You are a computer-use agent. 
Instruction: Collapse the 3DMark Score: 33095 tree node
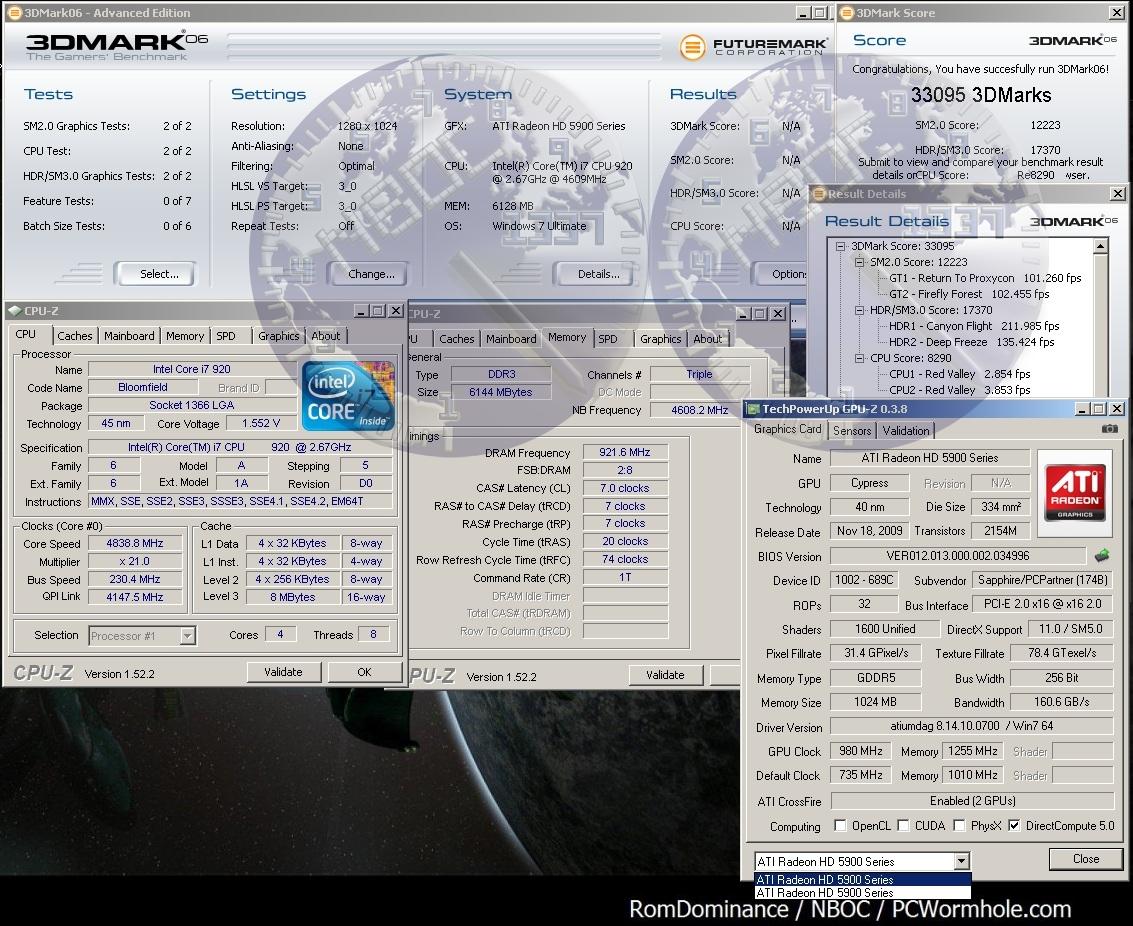point(840,246)
